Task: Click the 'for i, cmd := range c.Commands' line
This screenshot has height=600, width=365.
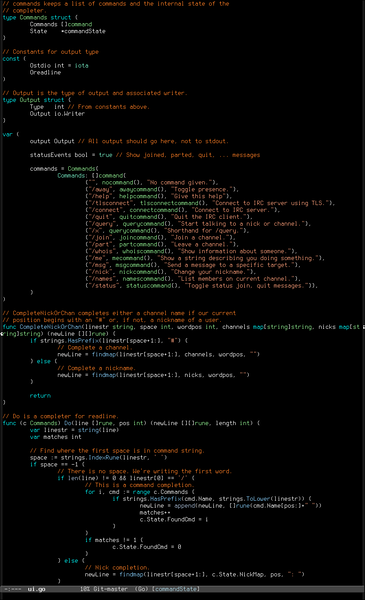Action: pos(140,492)
